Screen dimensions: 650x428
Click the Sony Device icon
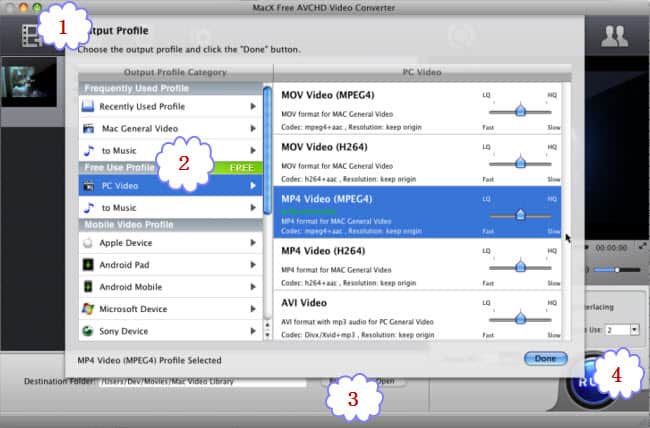[x=87, y=331]
